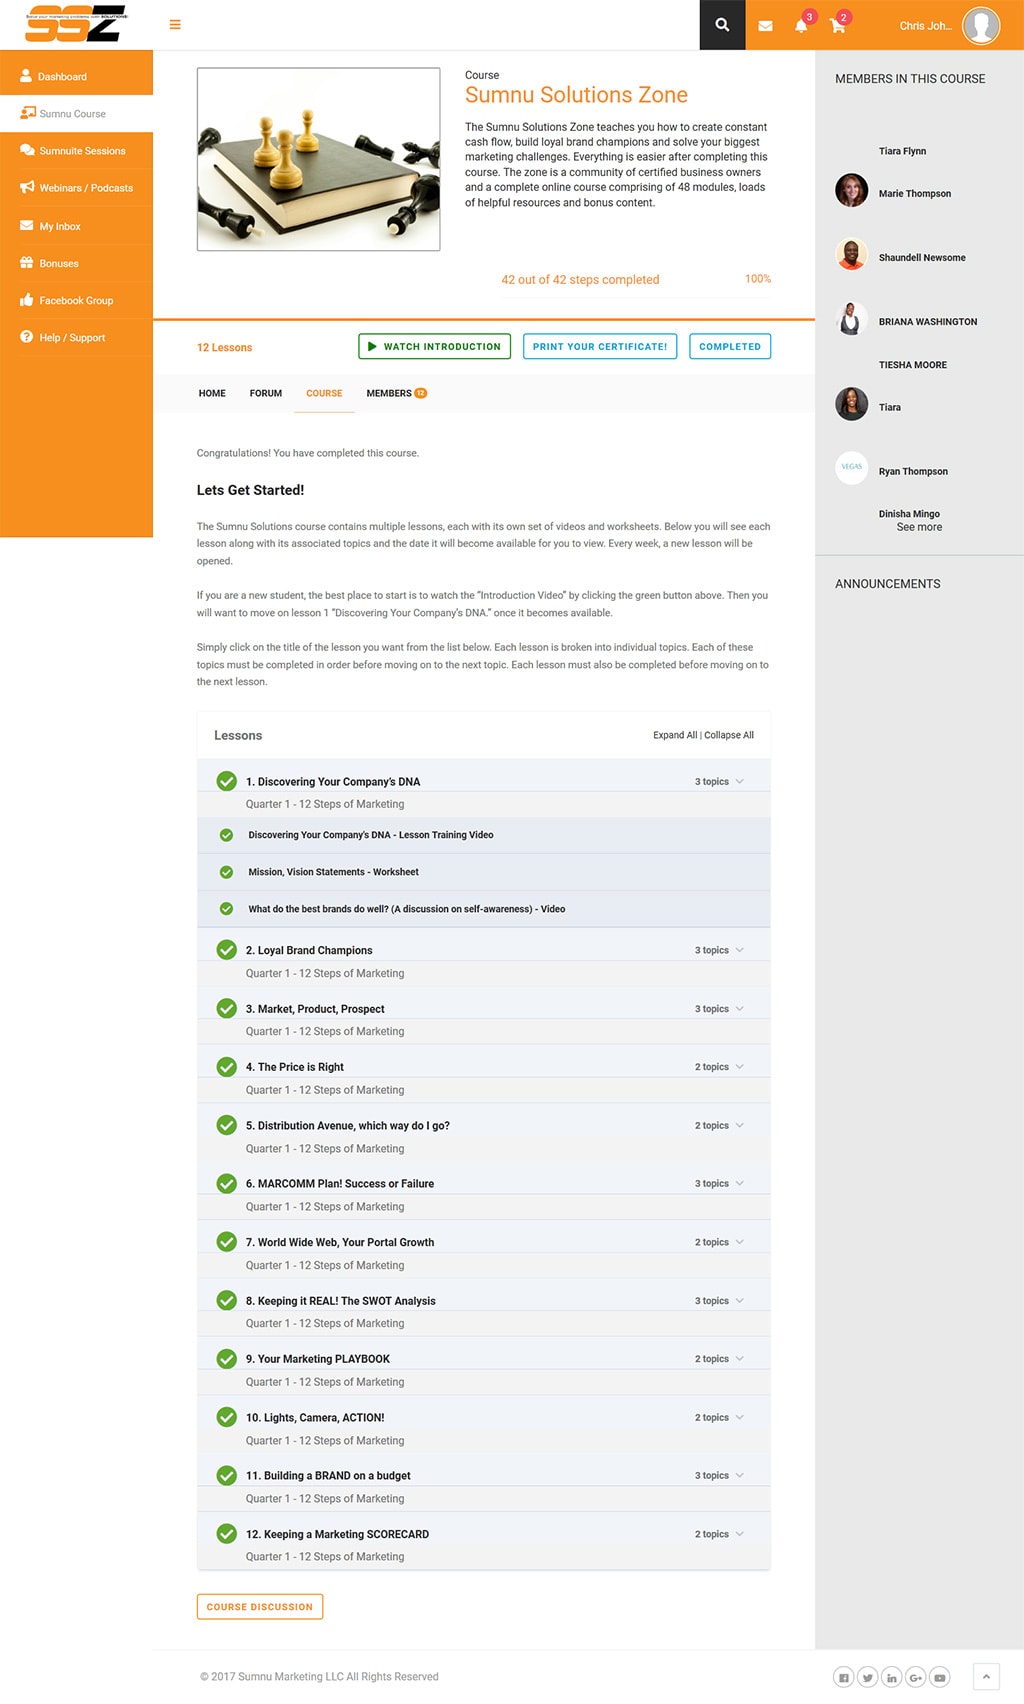Viewport: 1024px width, 1704px height.
Task: Open My Inbox in the sidebar
Action: [76, 226]
